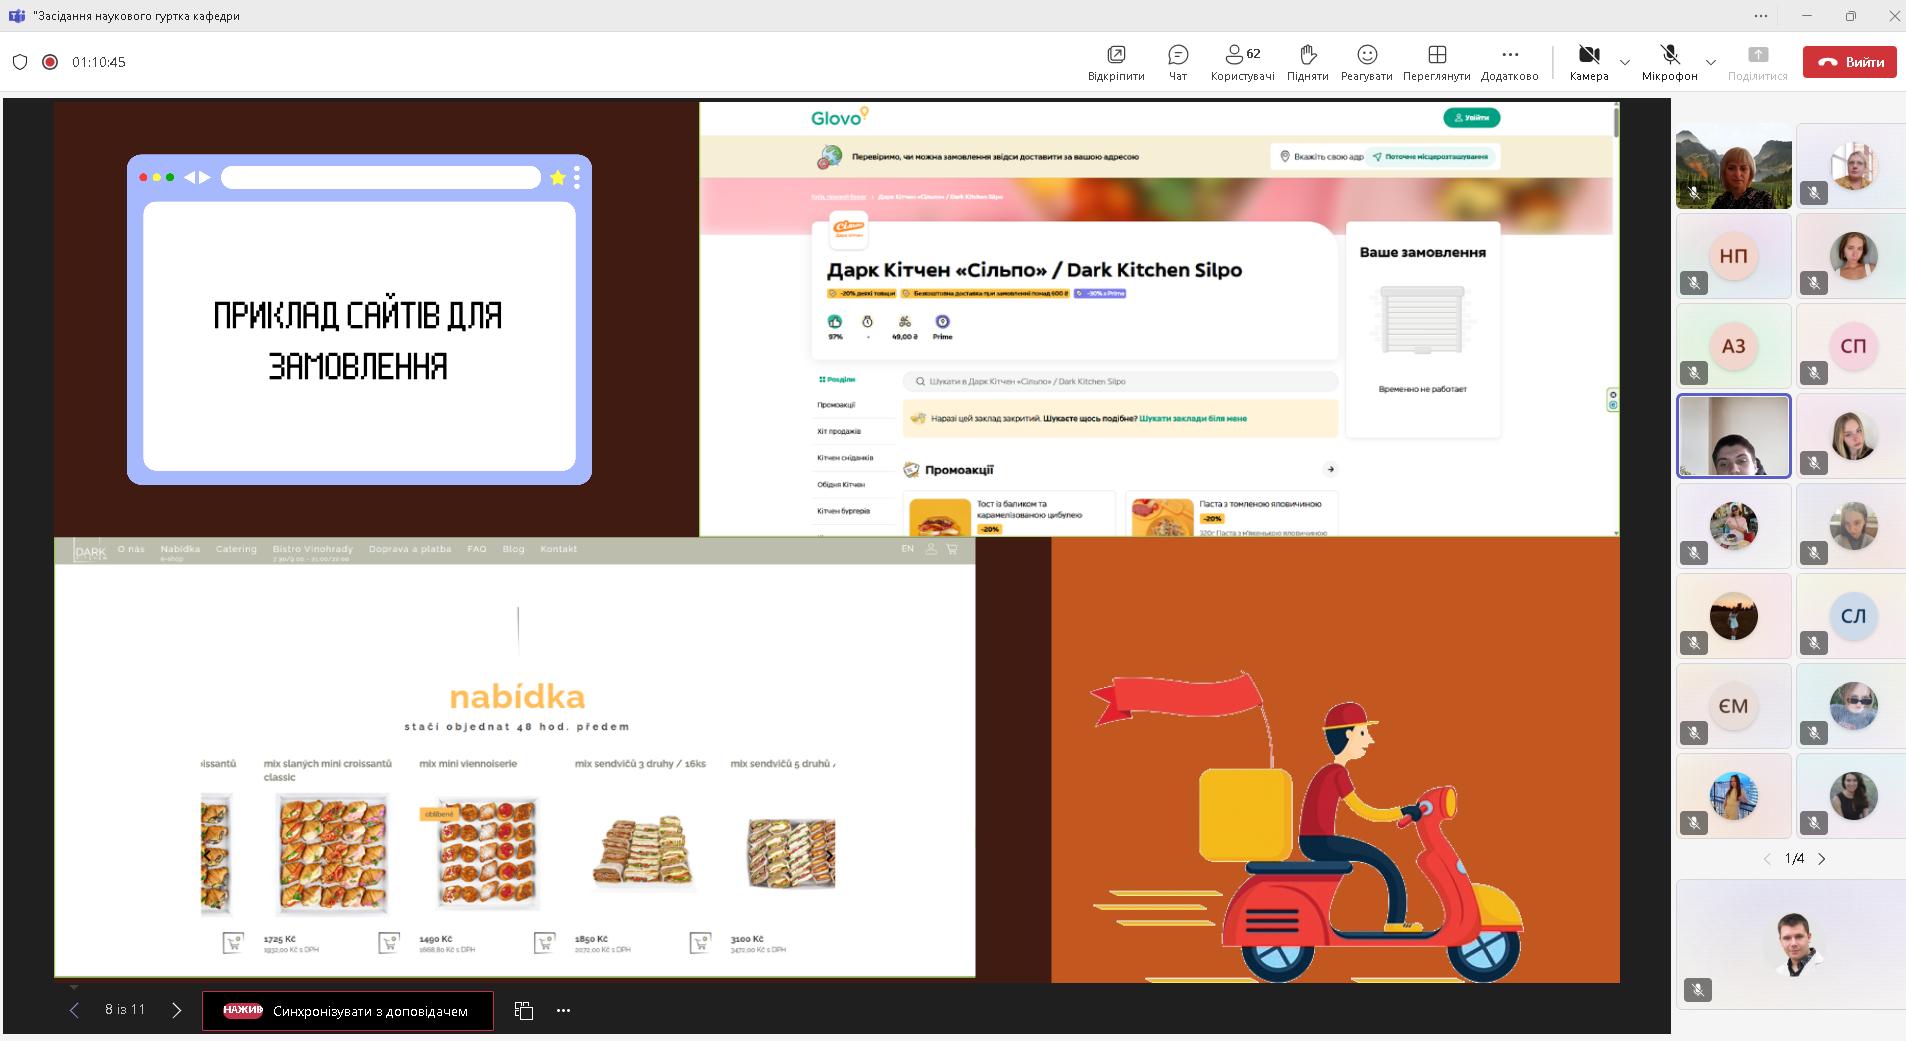The width and height of the screenshot is (1906, 1041).
Task: Raise hand with the Підняти button
Action: pyautogui.click(x=1308, y=62)
